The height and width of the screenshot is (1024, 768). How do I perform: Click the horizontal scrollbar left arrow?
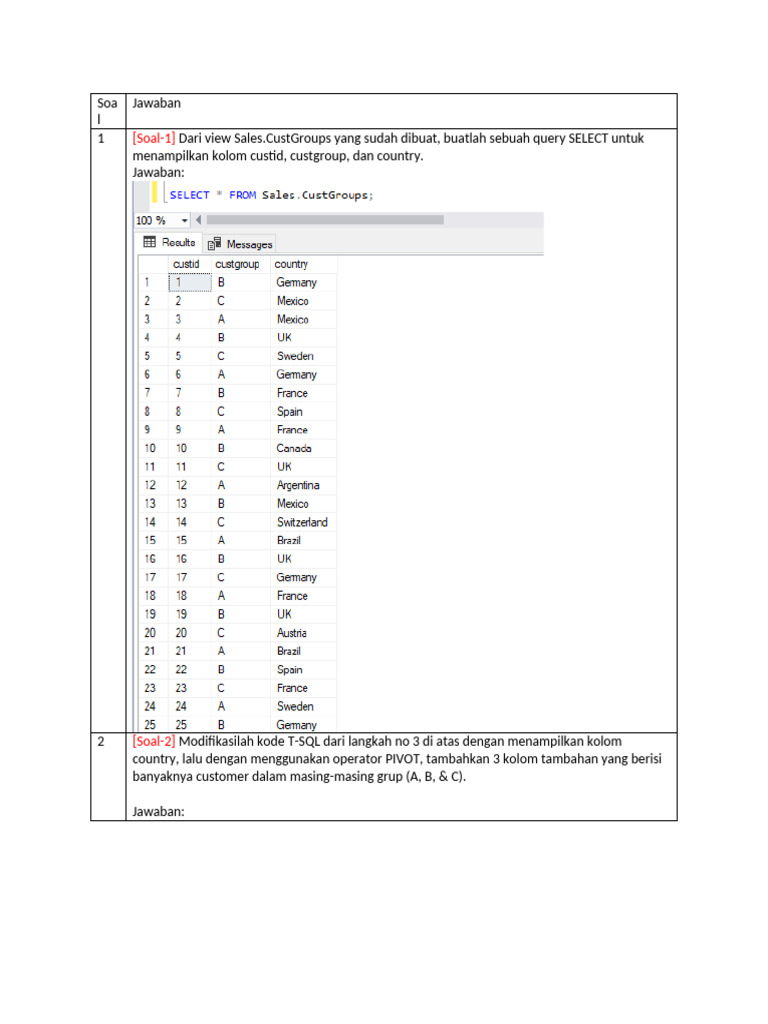point(199,220)
